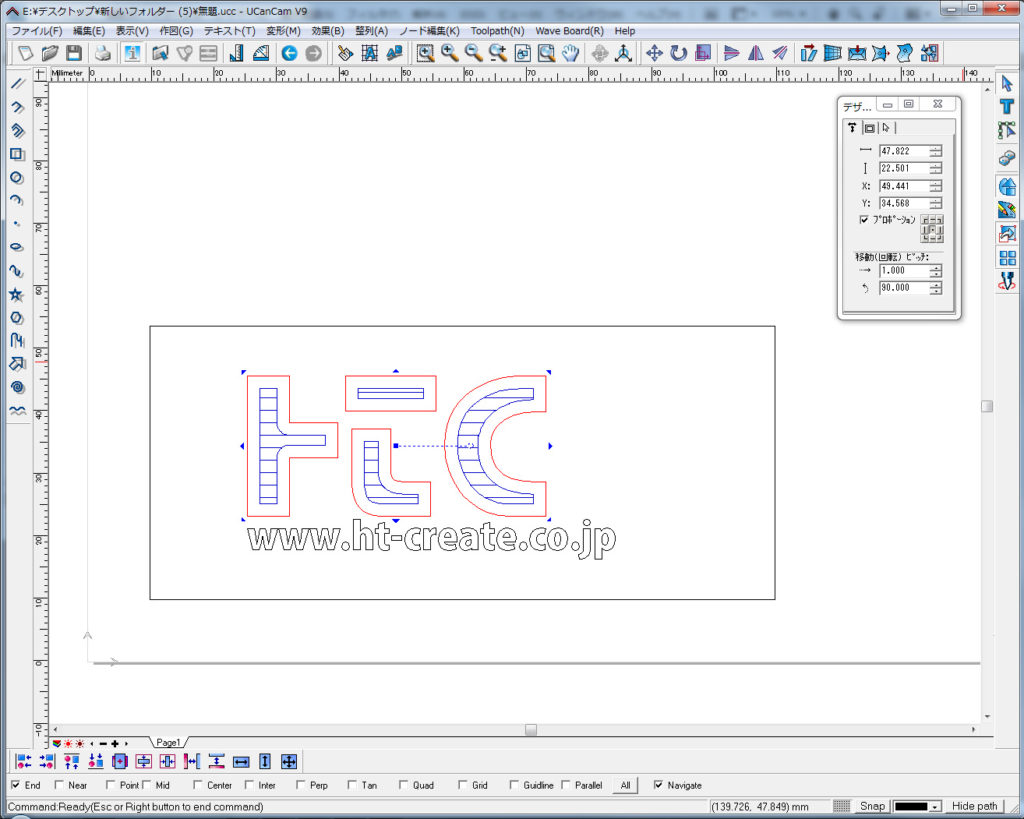Open the Wave Board(R) menu
The height and width of the screenshot is (819, 1024).
(x=569, y=31)
